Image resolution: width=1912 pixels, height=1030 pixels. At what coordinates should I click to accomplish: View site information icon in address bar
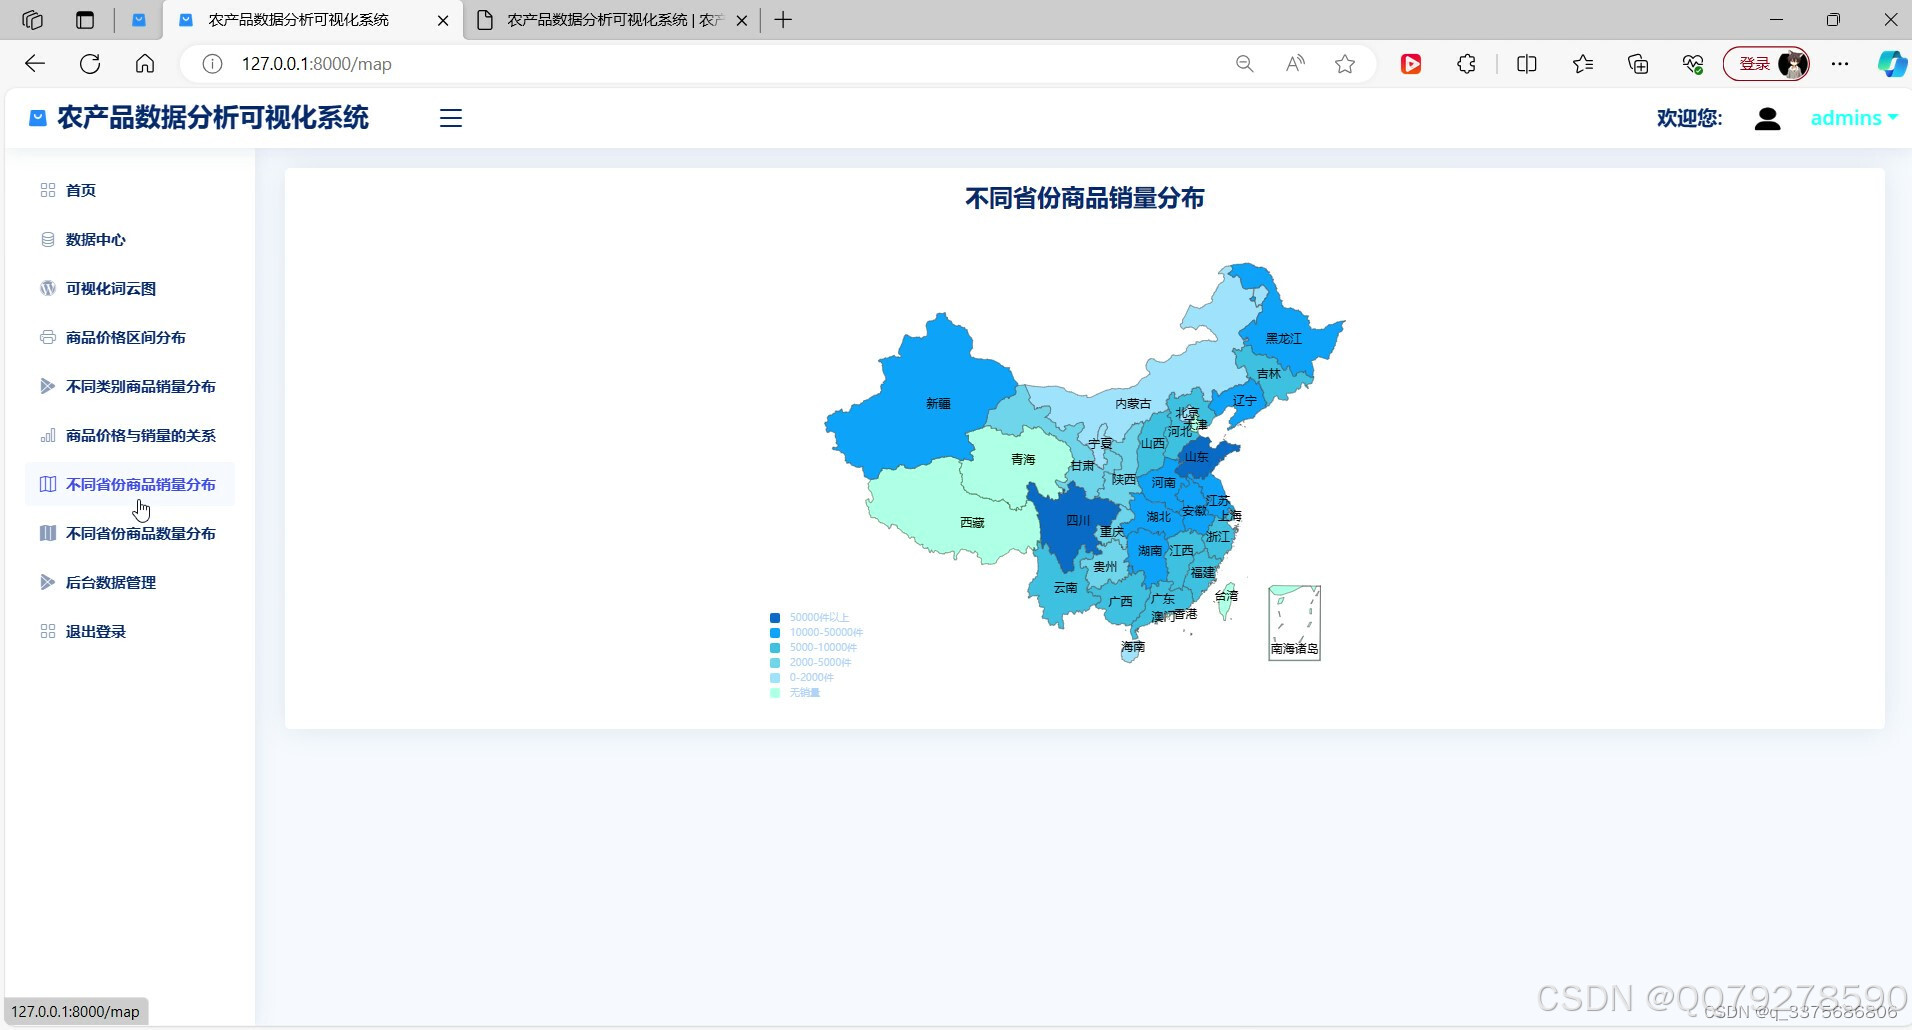coord(212,64)
